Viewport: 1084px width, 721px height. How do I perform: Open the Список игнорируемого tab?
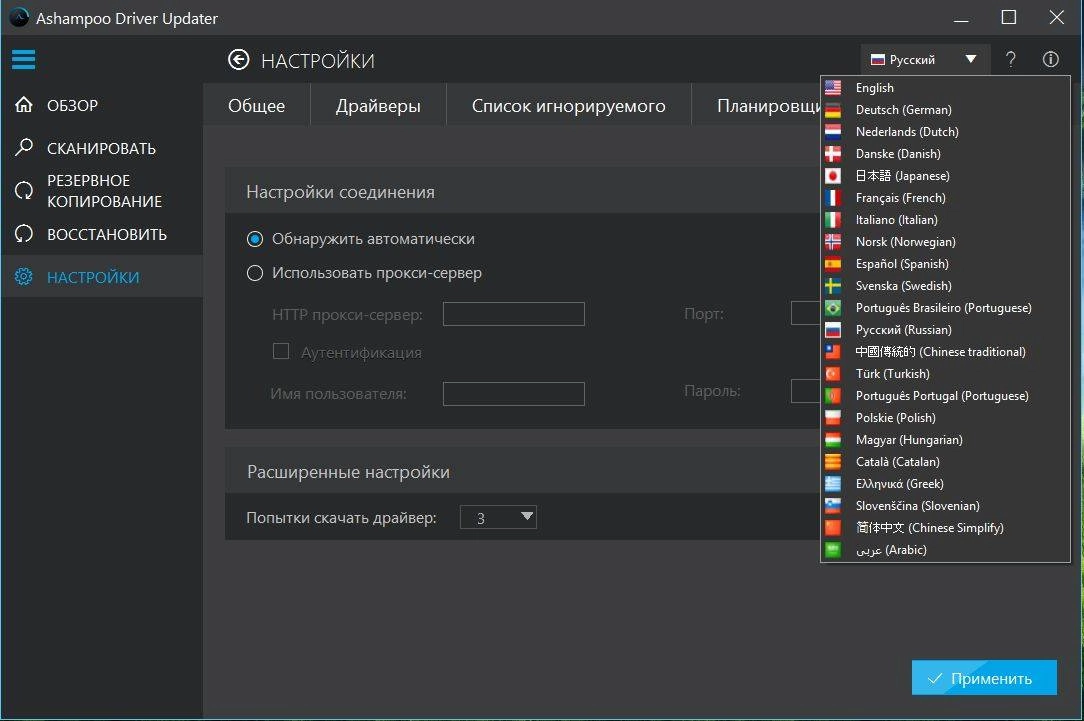click(x=569, y=106)
